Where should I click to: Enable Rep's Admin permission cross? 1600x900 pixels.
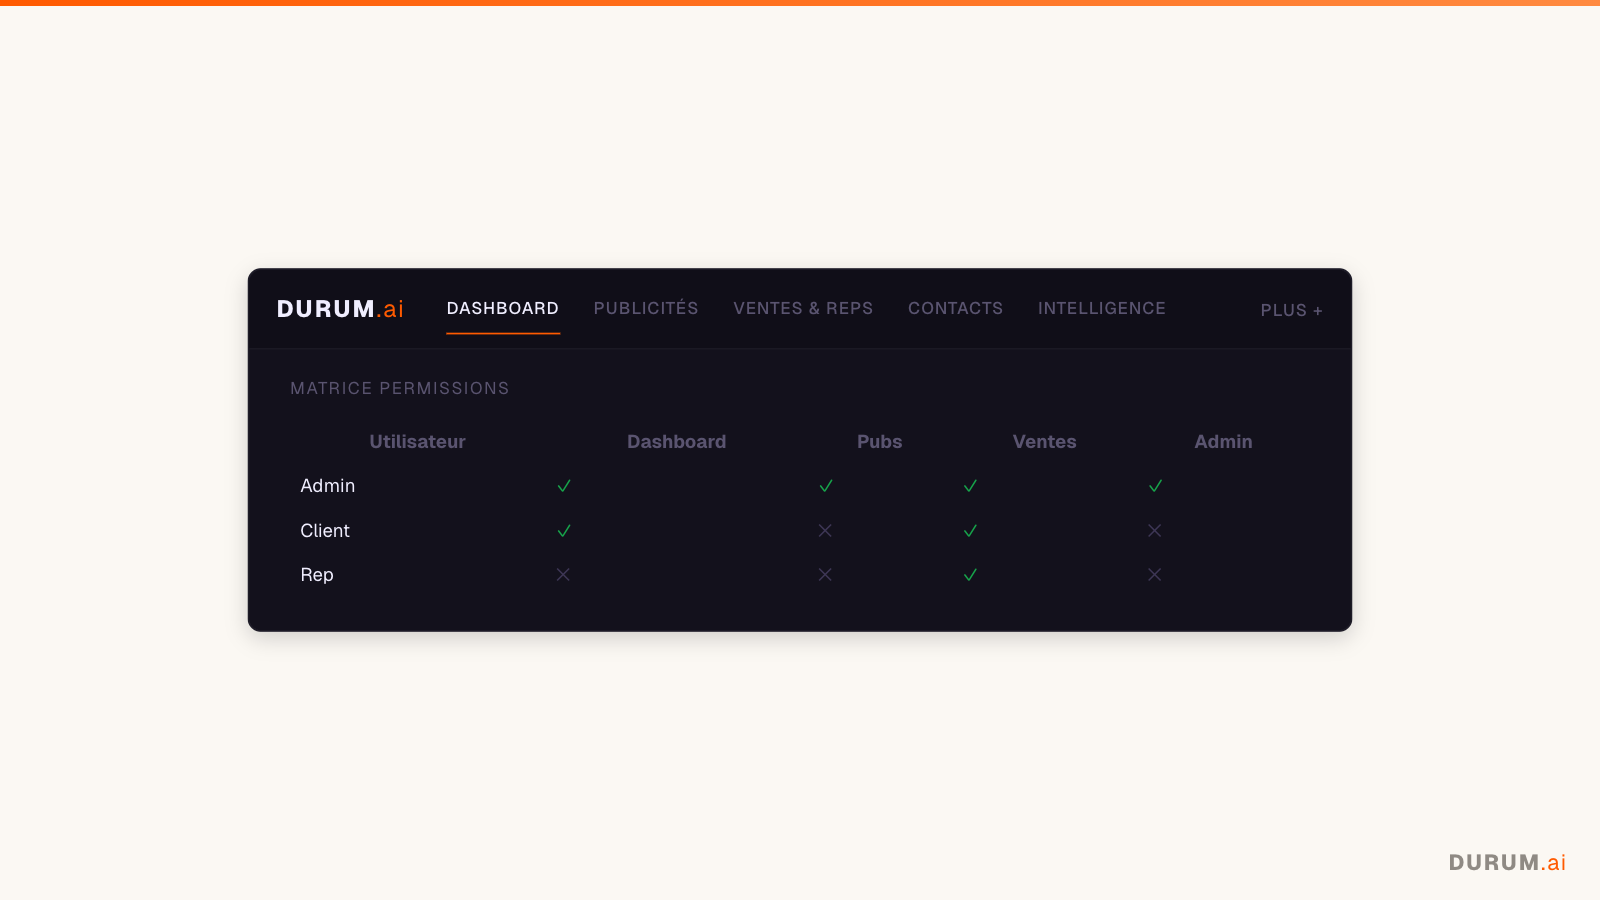pyautogui.click(x=1154, y=575)
